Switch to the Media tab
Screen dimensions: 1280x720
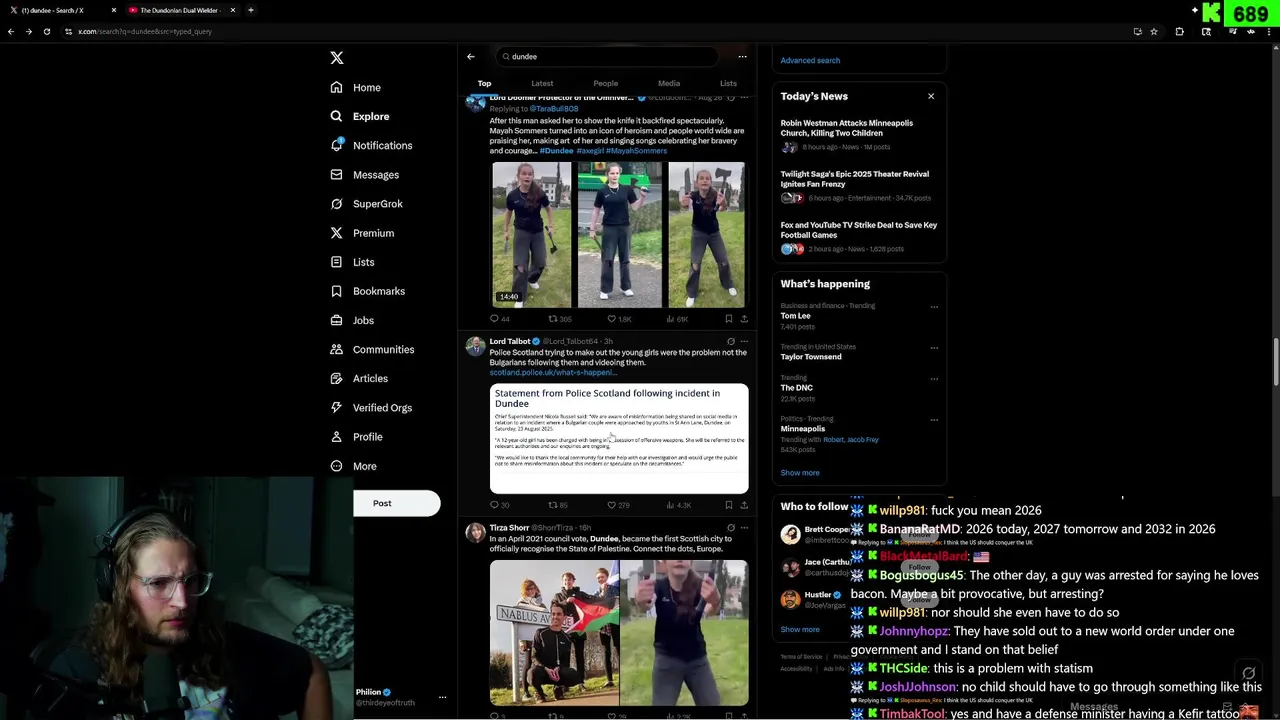click(669, 83)
